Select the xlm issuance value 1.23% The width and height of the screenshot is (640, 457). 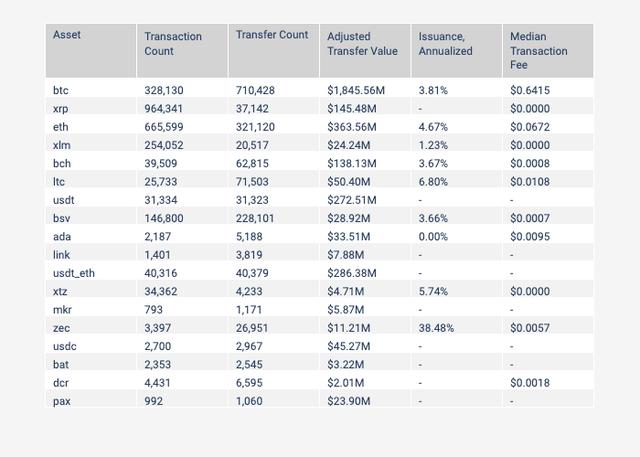click(433, 145)
